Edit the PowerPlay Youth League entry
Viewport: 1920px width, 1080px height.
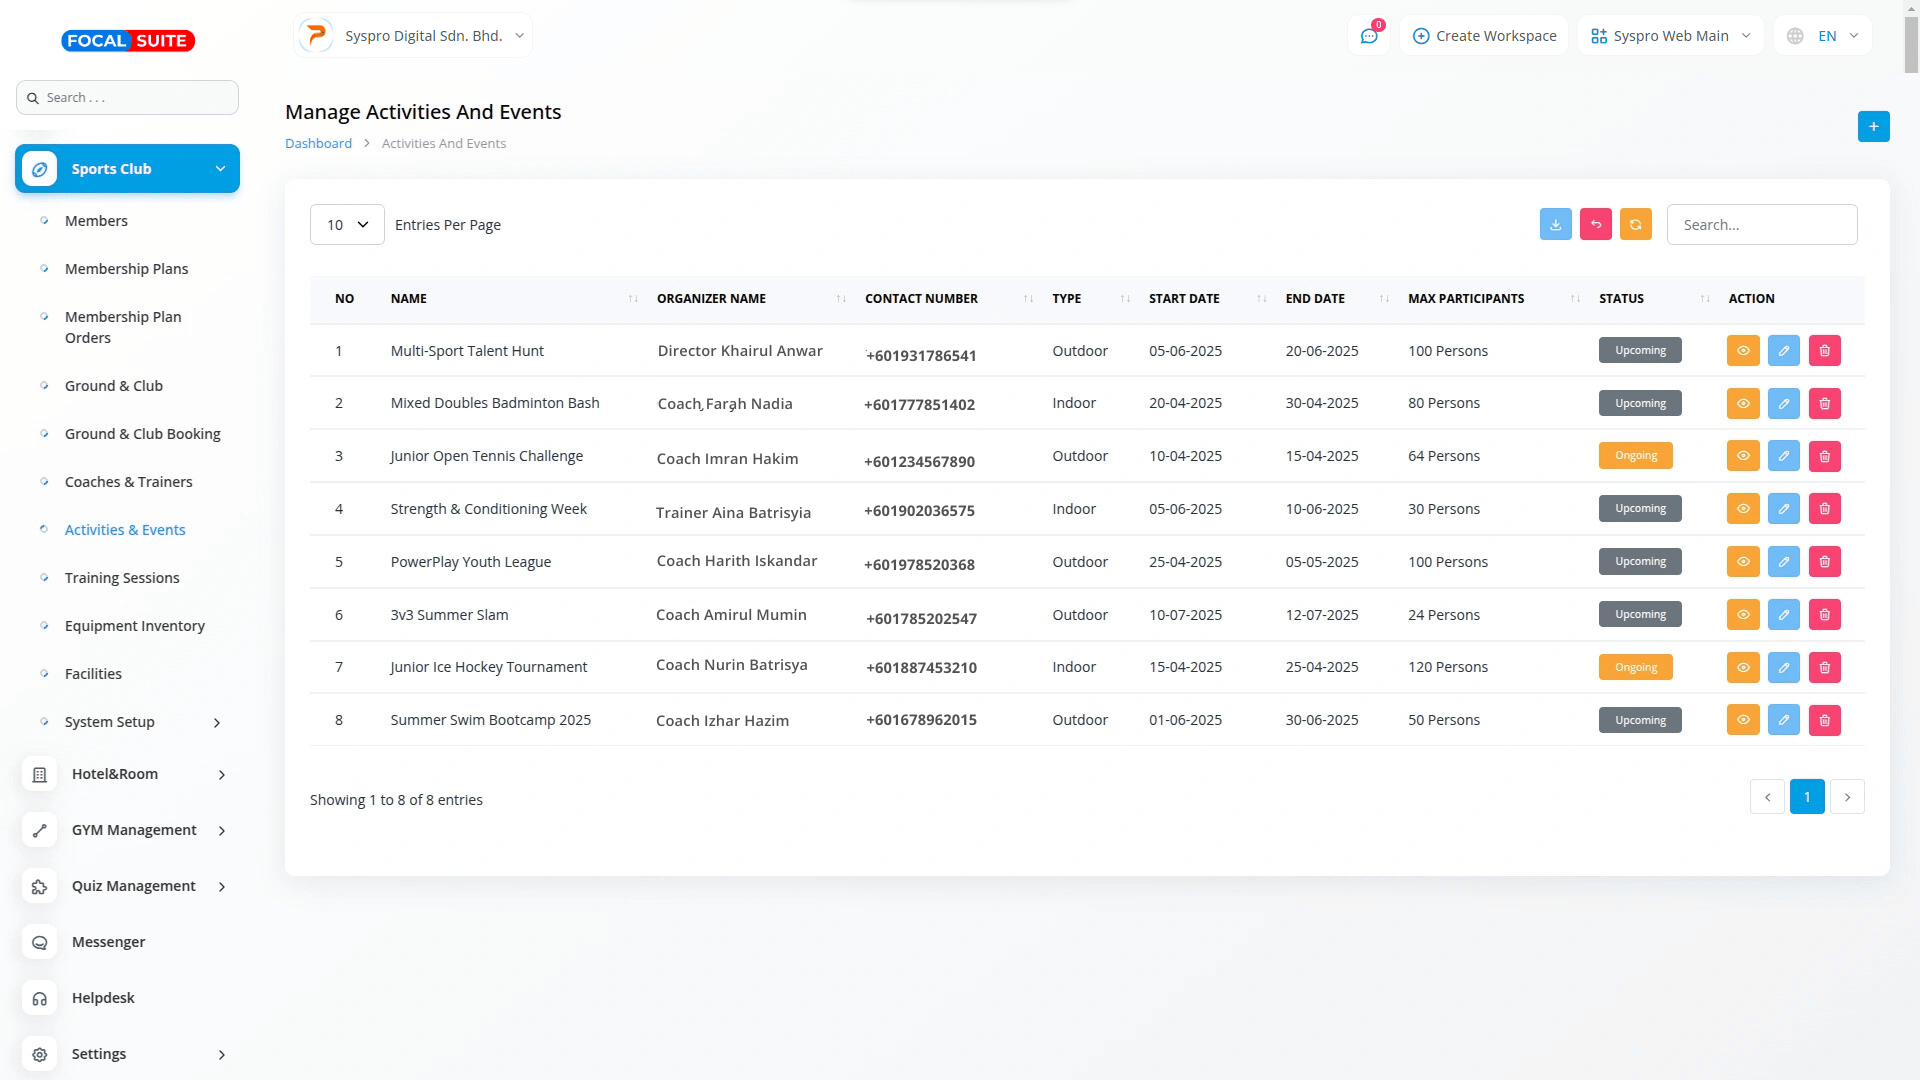pyautogui.click(x=1783, y=562)
